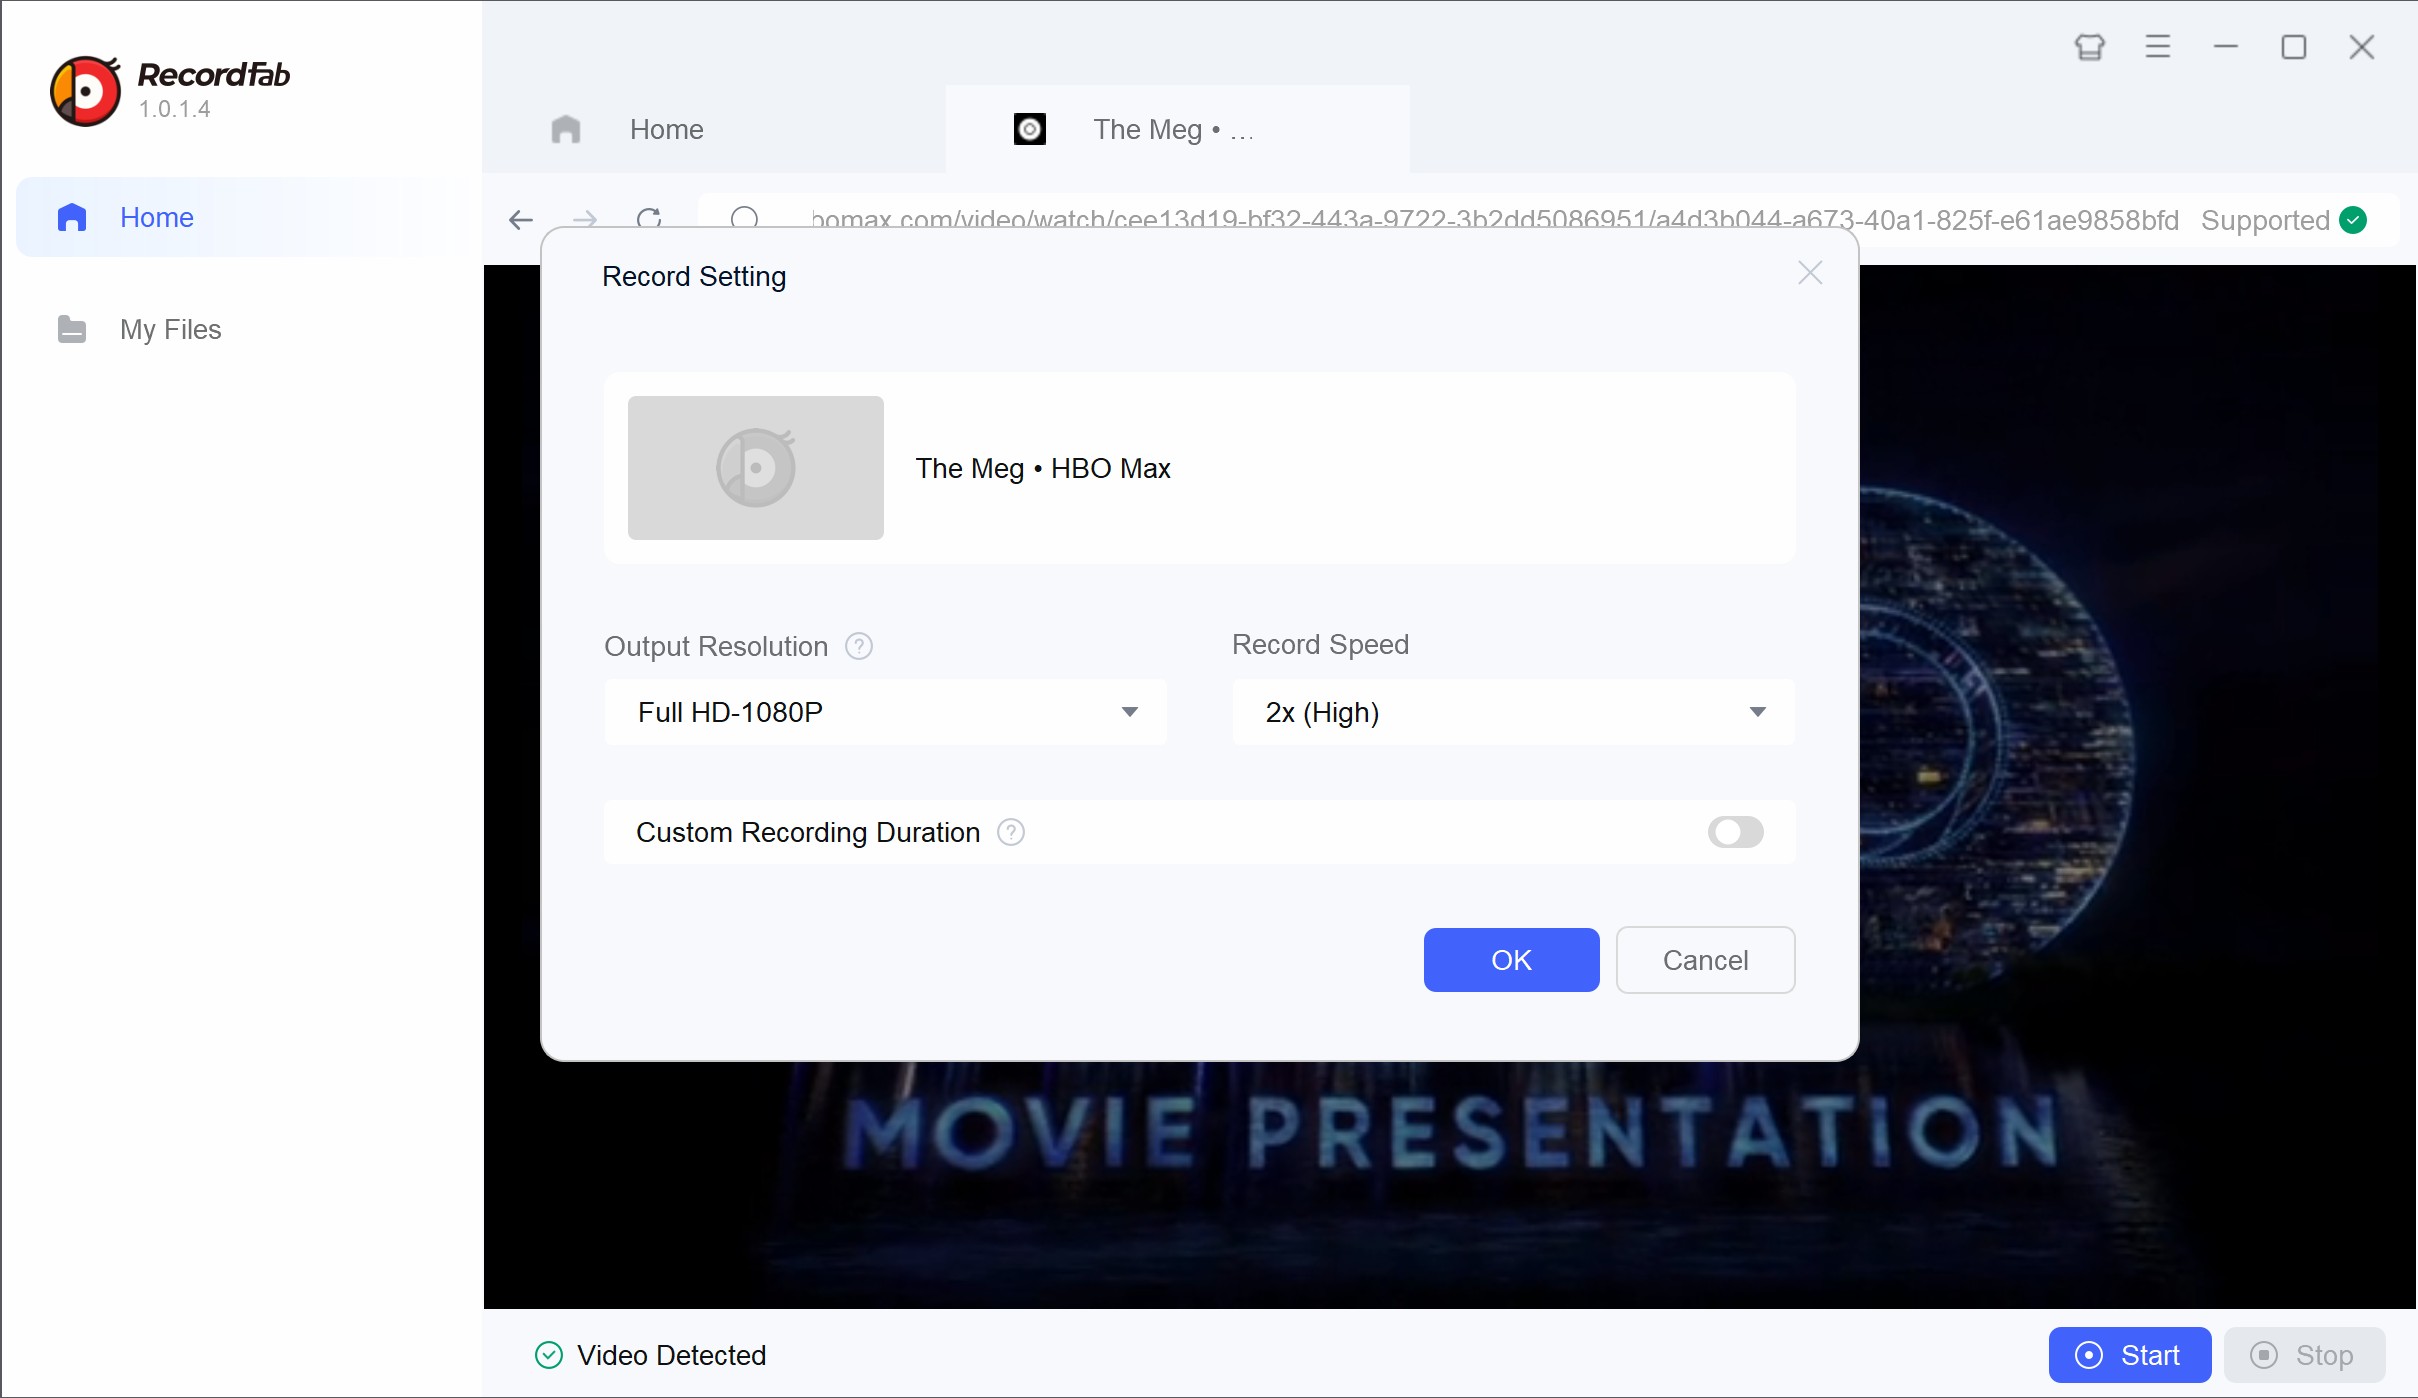The image size is (2418, 1398).
Task: Switch to the Home browser tab
Action: [x=714, y=129]
